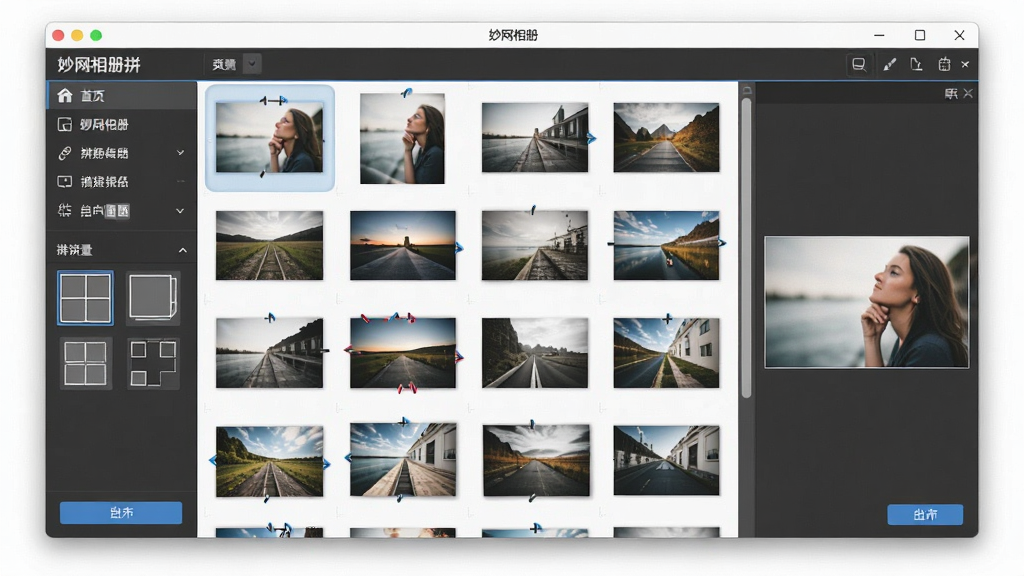Screen dimensions: 1024x576
Task: Click the calendar-like icon in the top toolbar
Action: point(944,64)
